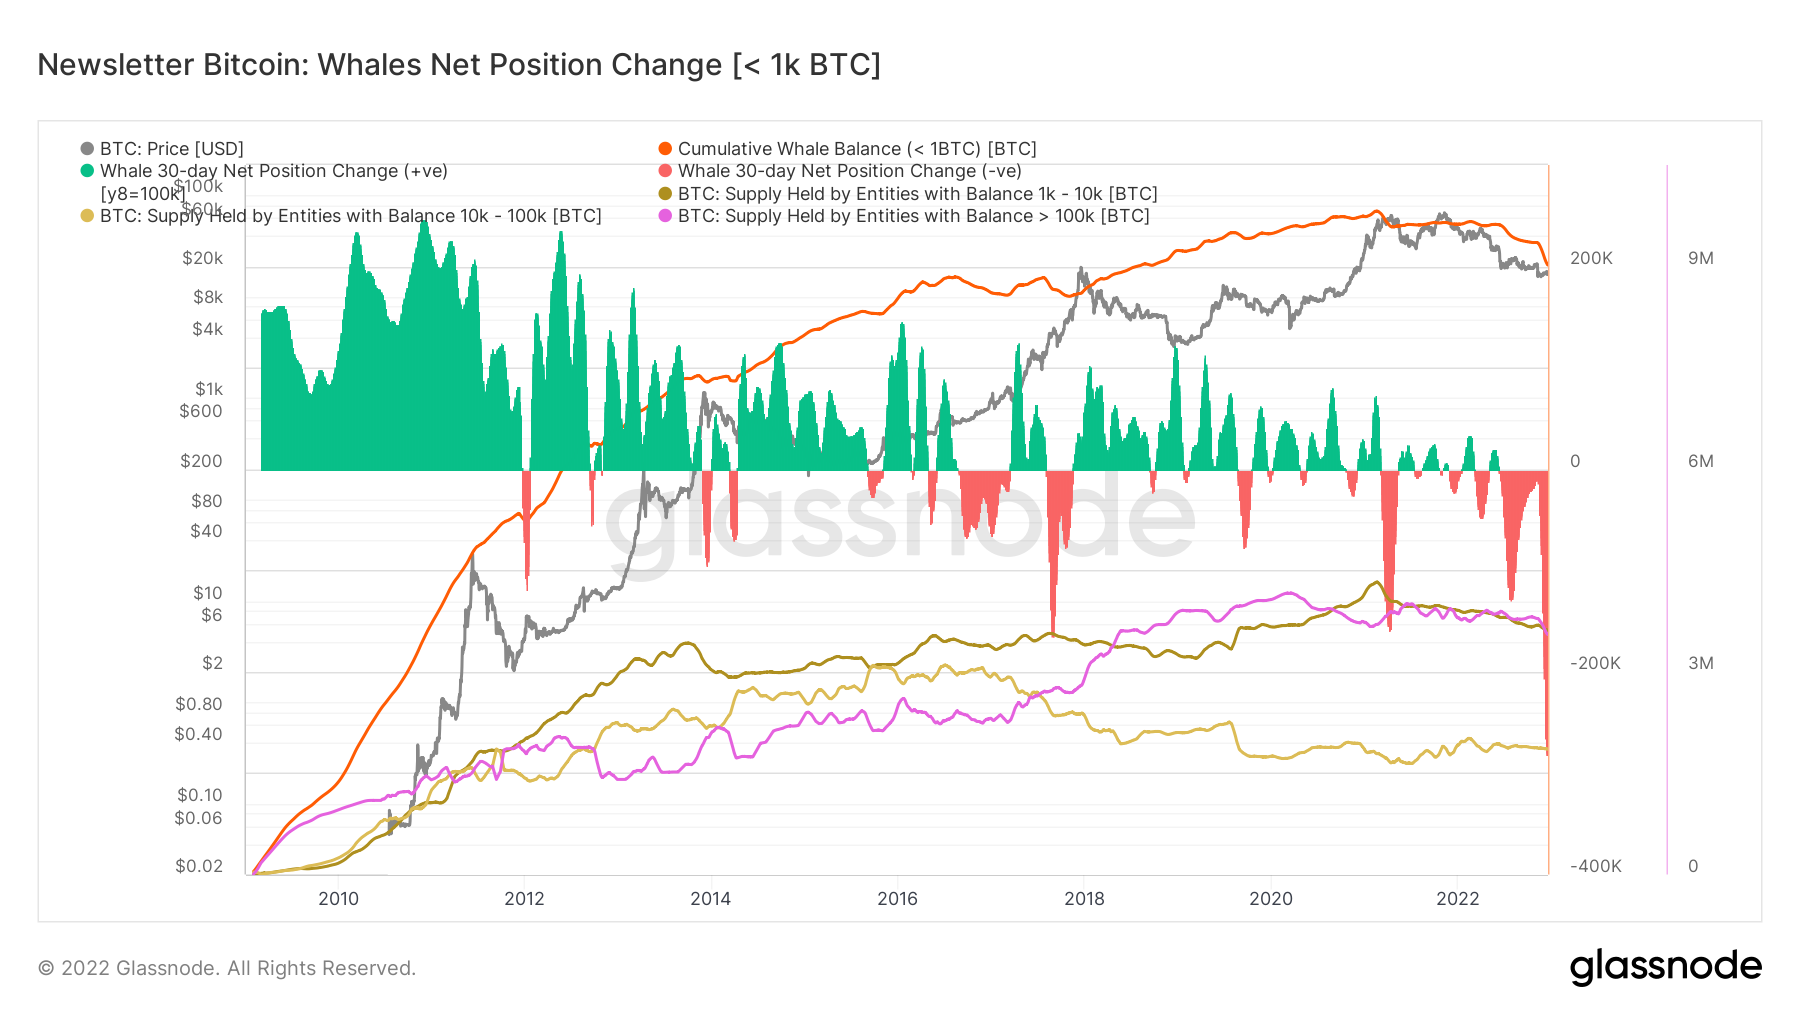1800x1013 pixels.
Task: Select the 2022 x-axis tick label
Action: tap(1457, 898)
